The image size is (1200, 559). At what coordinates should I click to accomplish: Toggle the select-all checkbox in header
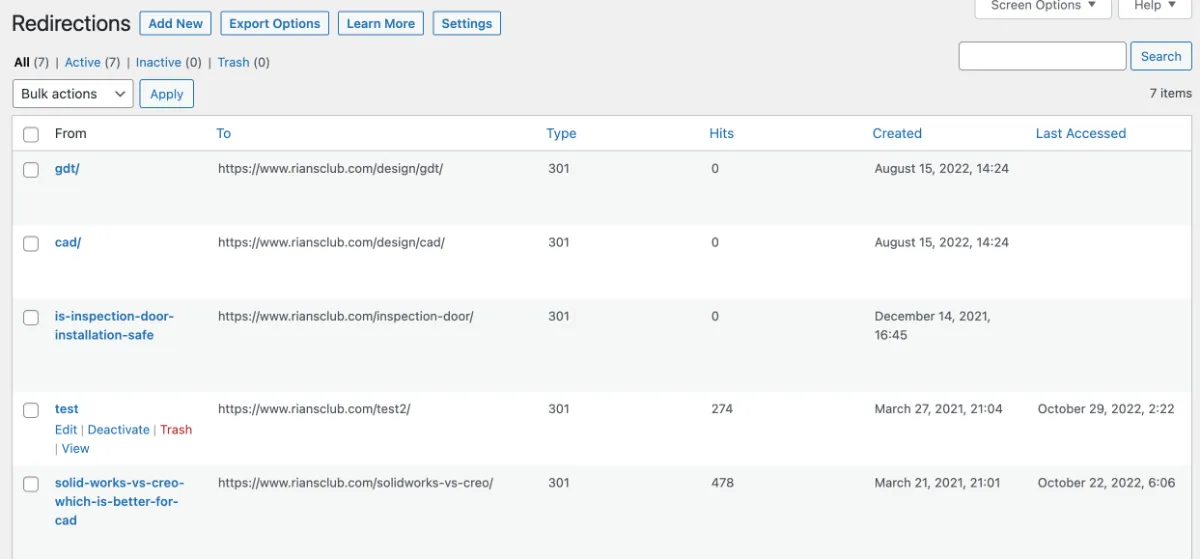coord(31,134)
